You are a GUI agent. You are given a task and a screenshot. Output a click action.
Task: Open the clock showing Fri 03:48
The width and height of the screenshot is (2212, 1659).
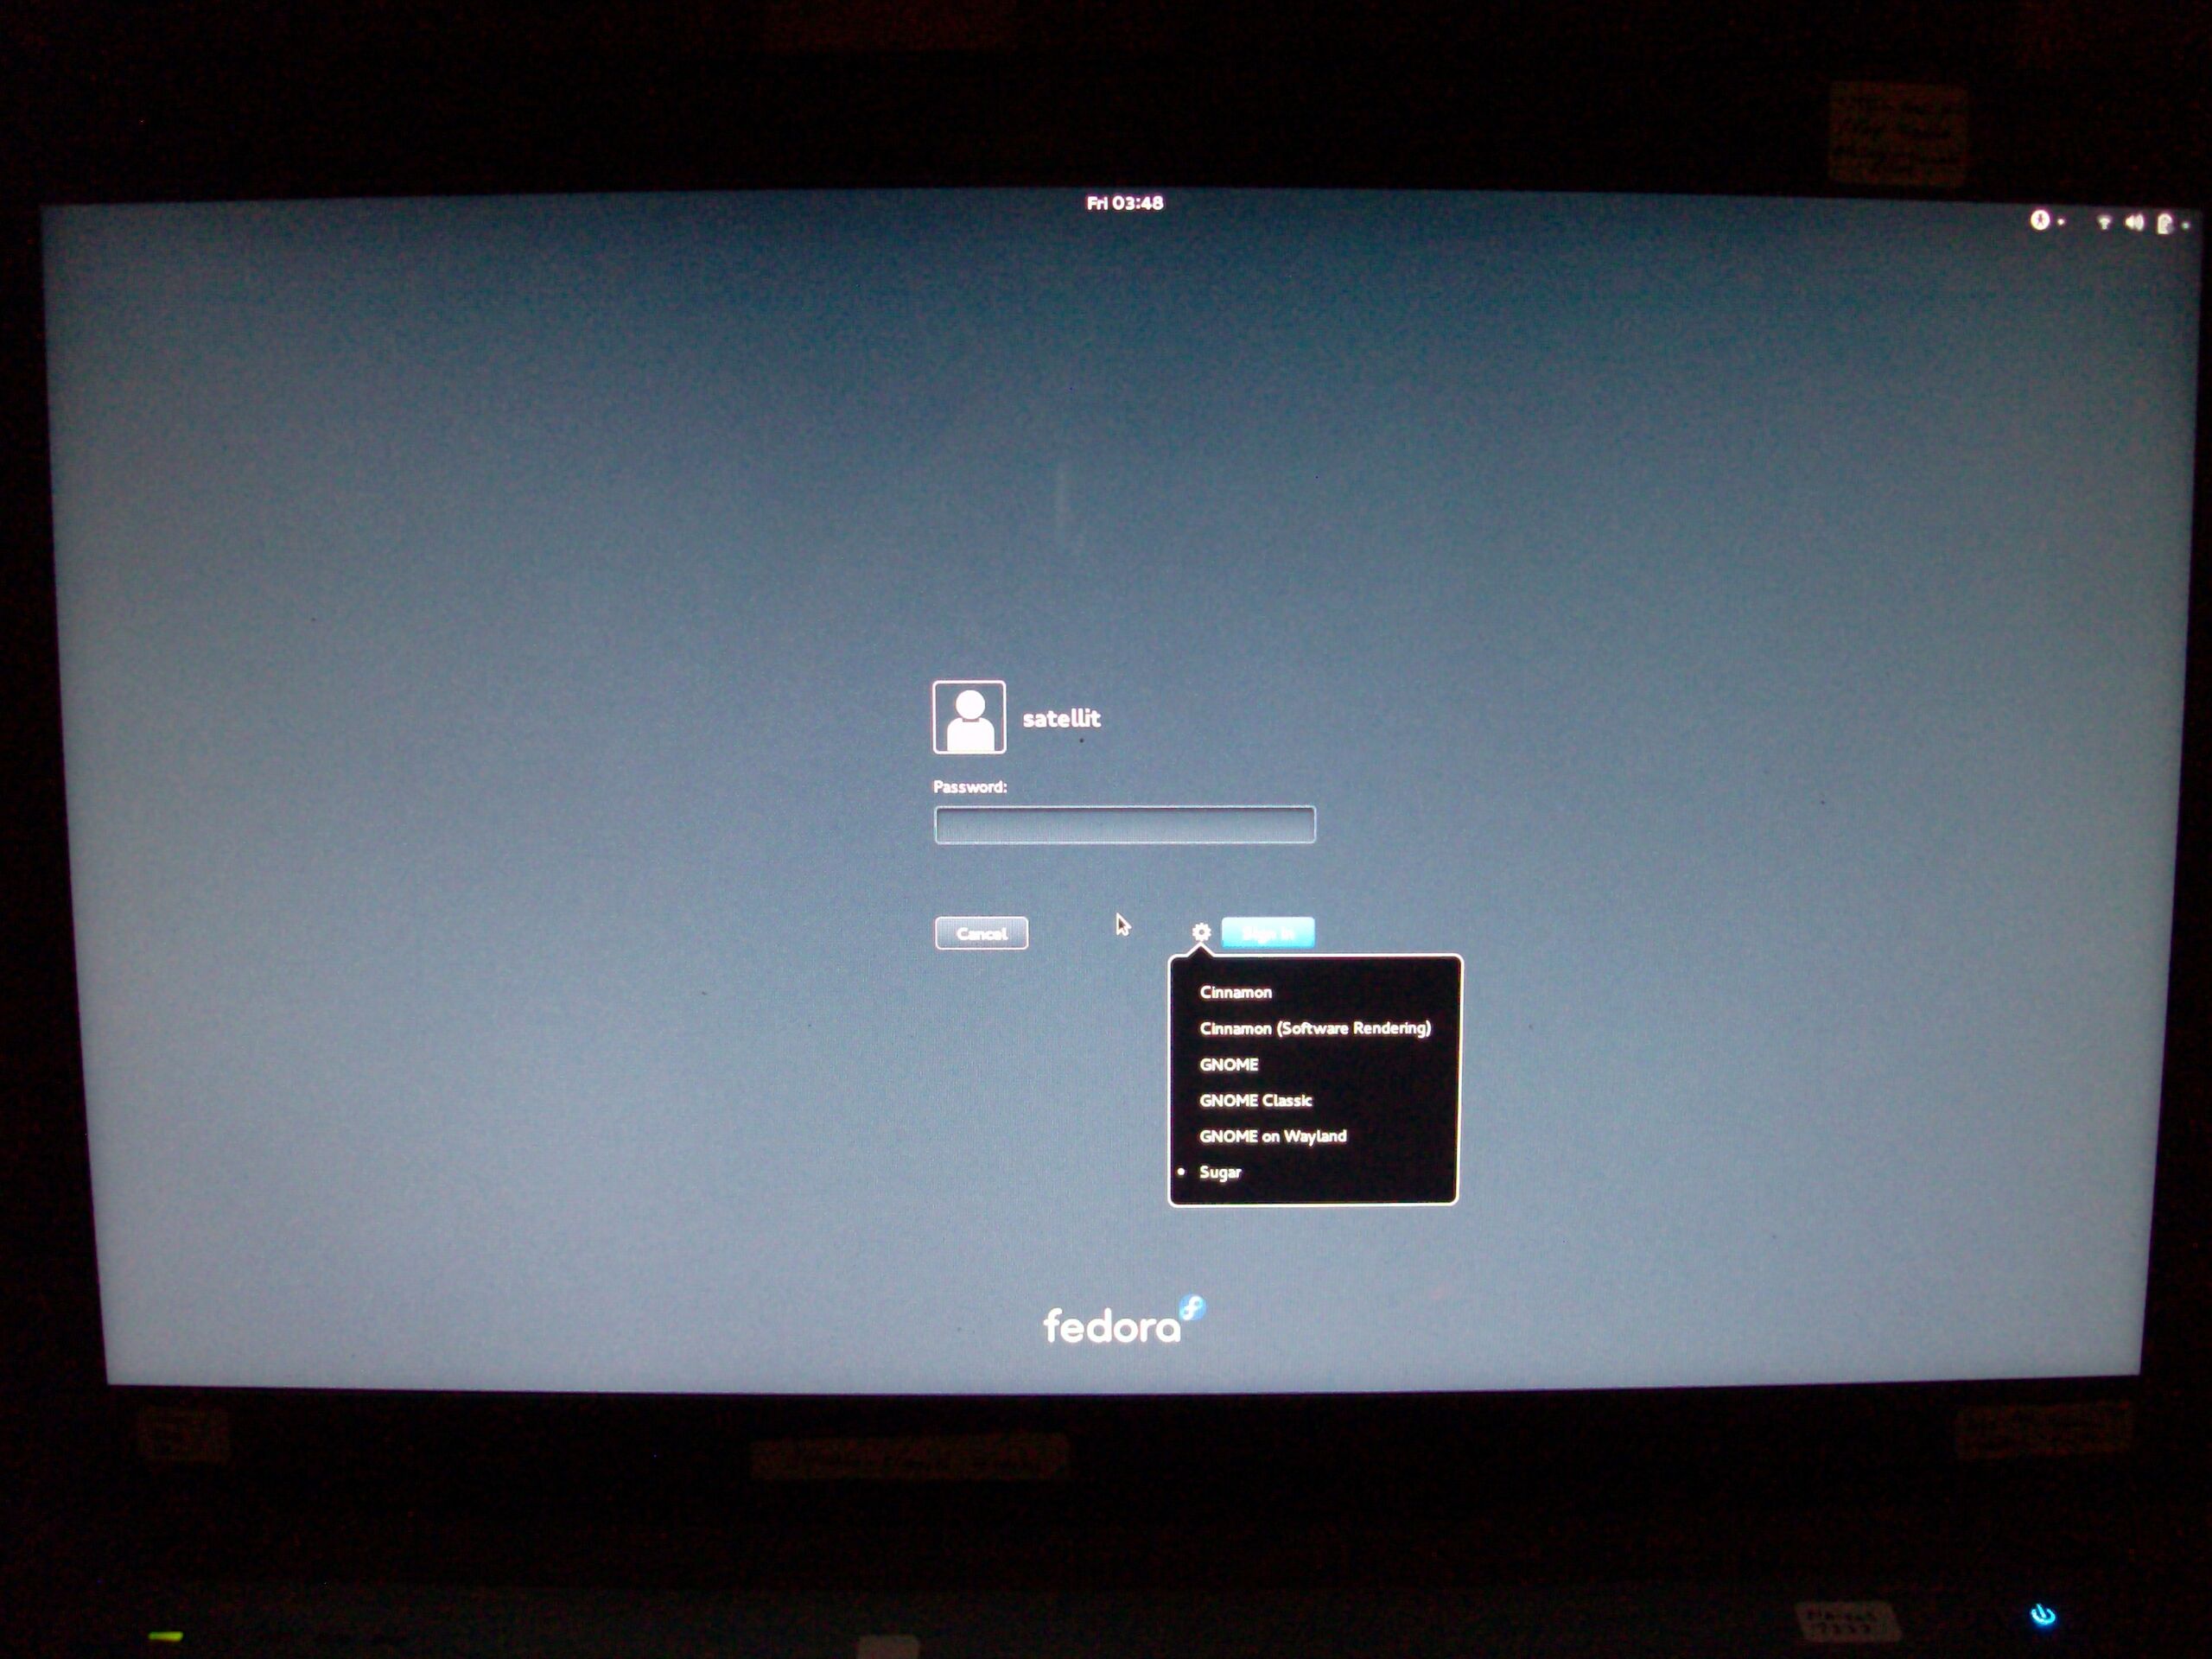pos(1124,203)
